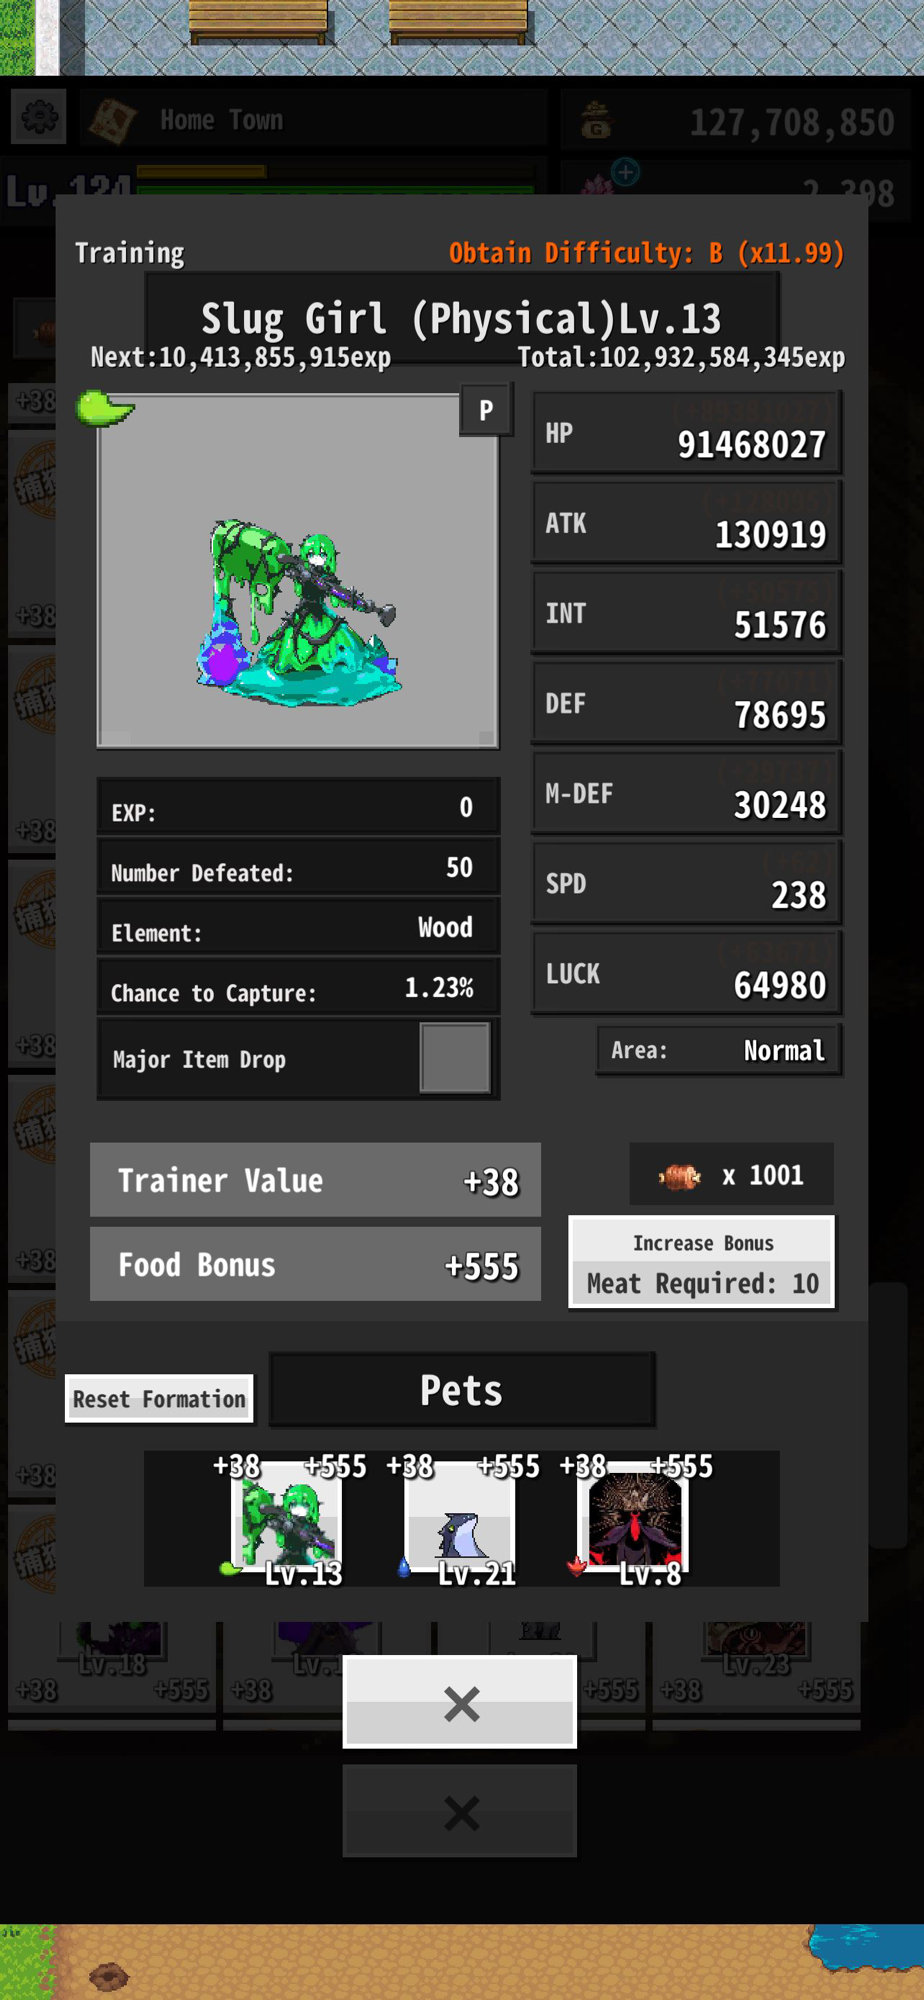Select the Slug Girl Lv.13 pet slot
The image size is (924, 2000).
287,1519
